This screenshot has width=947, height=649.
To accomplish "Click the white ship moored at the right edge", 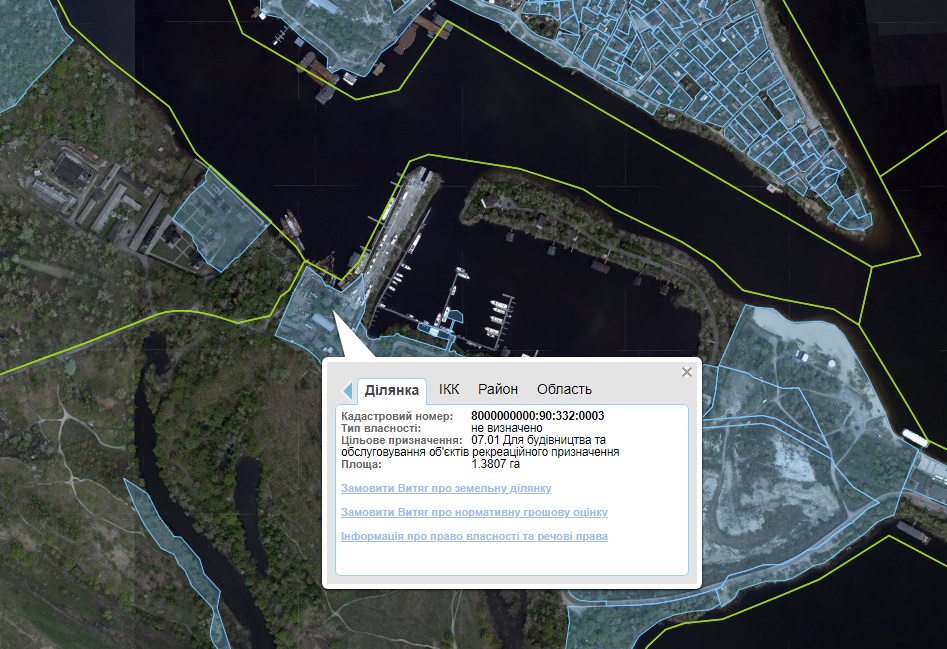I will click(915, 438).
